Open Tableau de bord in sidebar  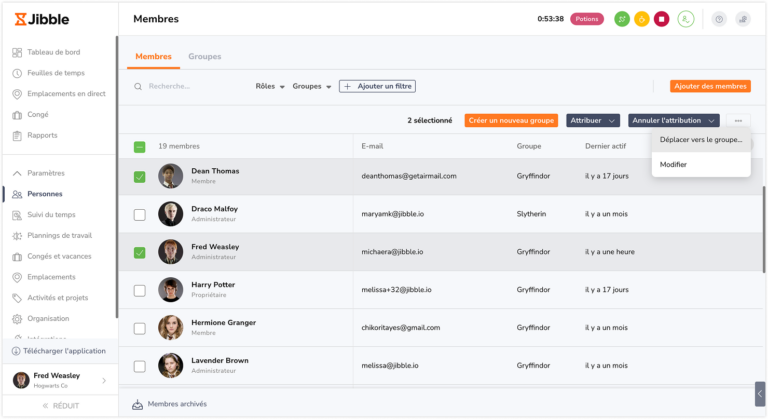53,52
